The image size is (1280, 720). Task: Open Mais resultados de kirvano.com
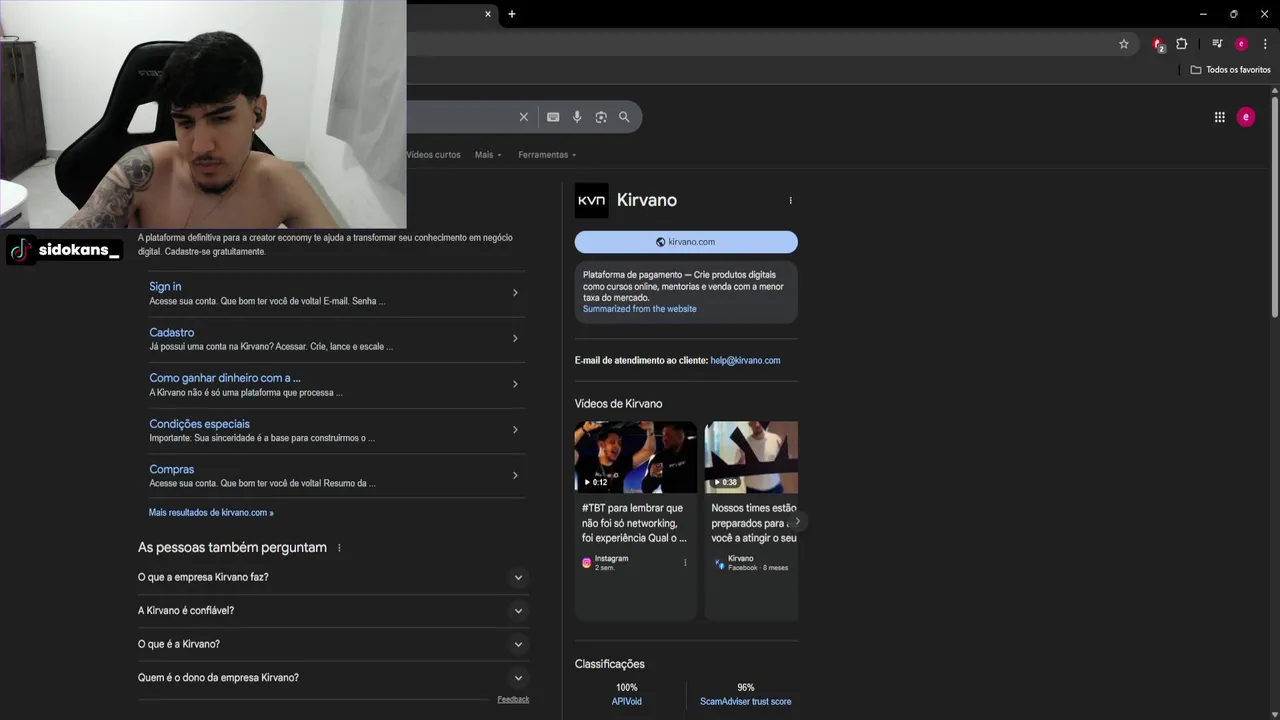point(211,512)
